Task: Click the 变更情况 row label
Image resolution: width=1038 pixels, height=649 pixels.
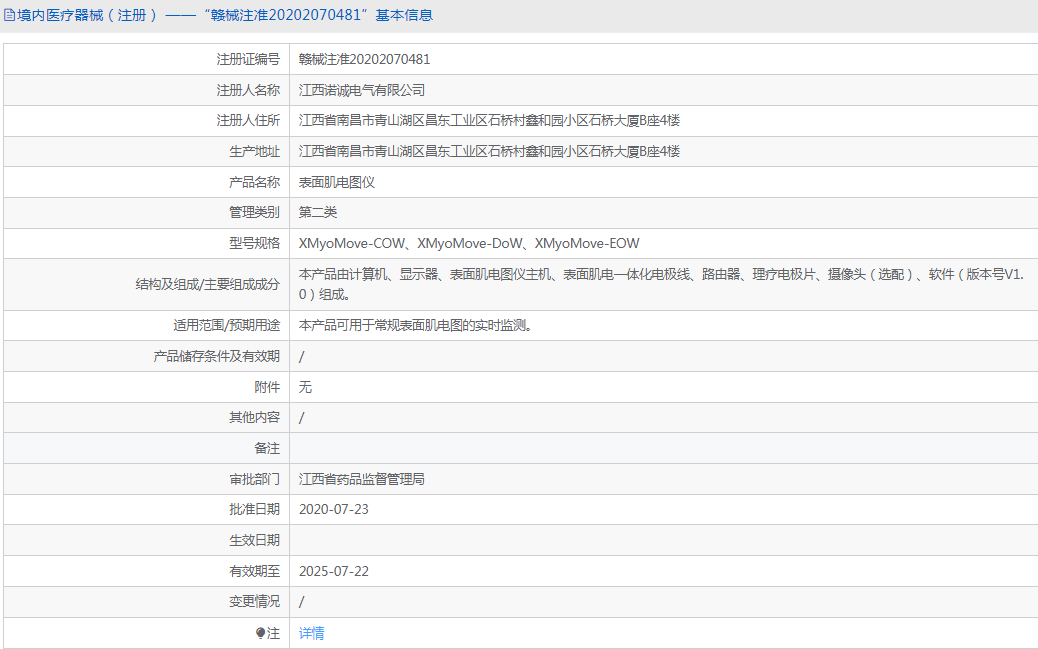Action: pyautogui.click(x=254, y=602)
